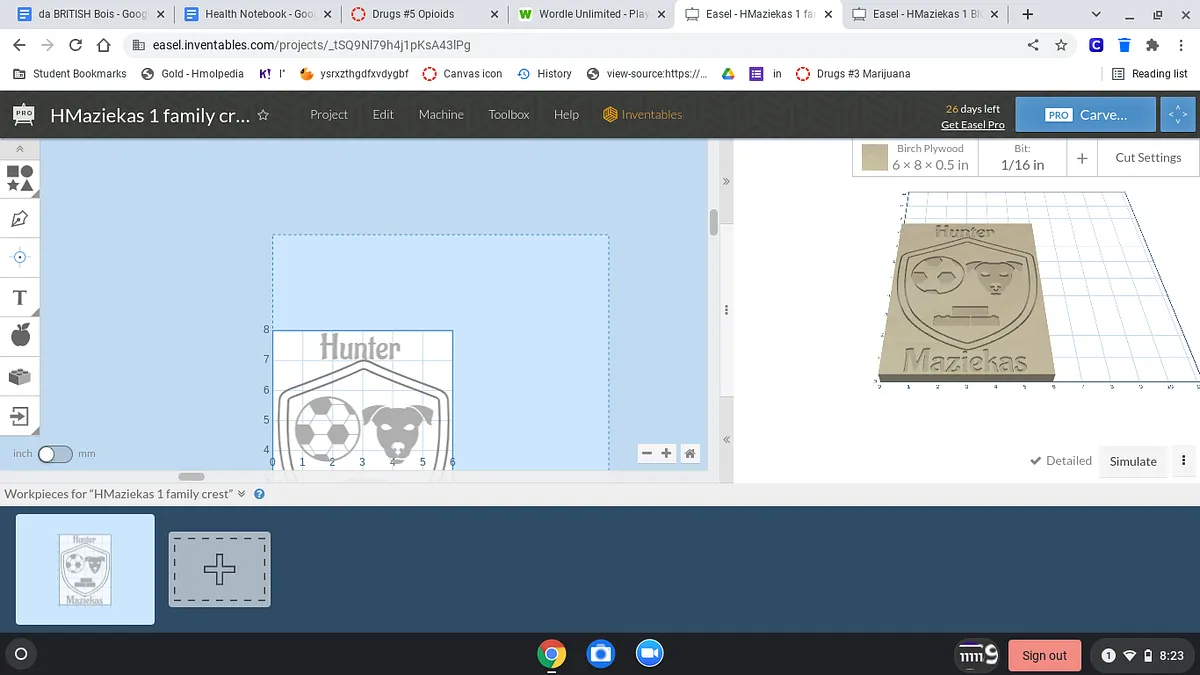The width and height of the screenshot is (1200, 675).
Task: Select the family crest workpiece thumbnail
Action: pos(85,569)
